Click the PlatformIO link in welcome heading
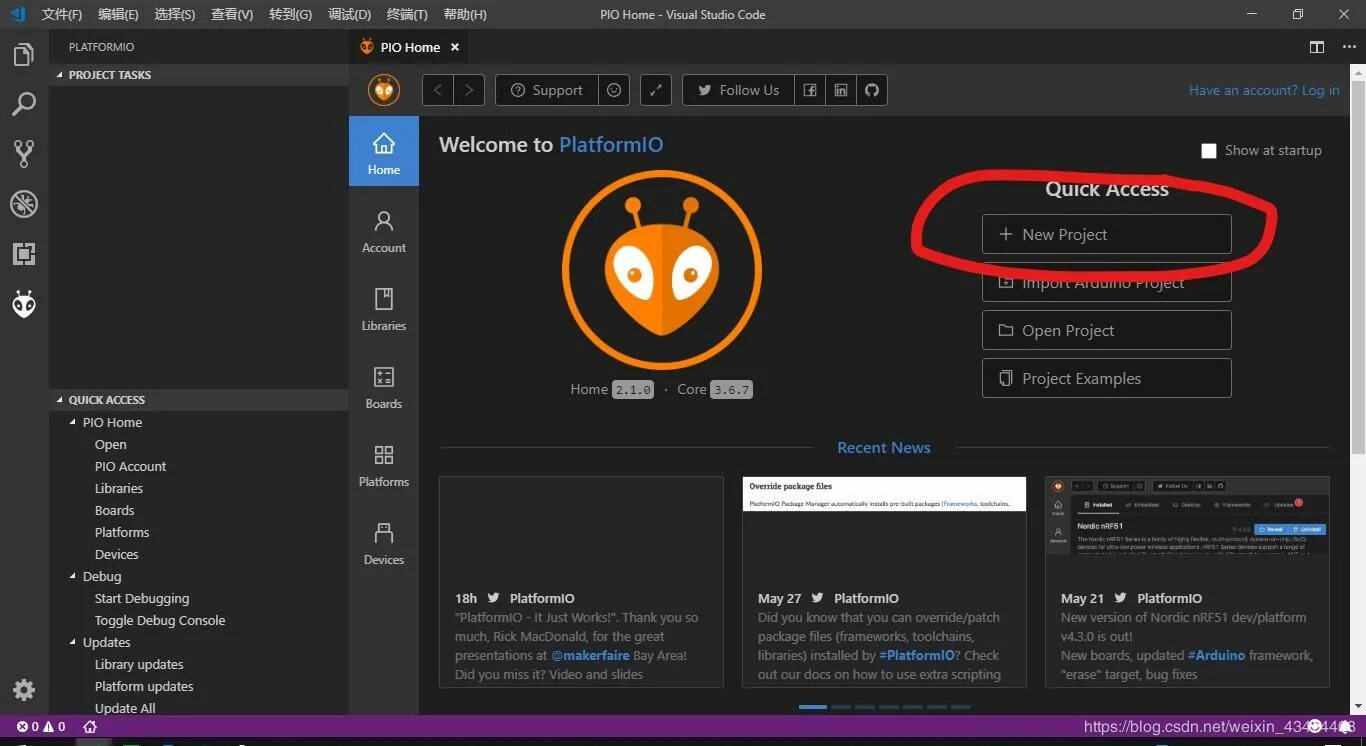 tap(611, 145)
